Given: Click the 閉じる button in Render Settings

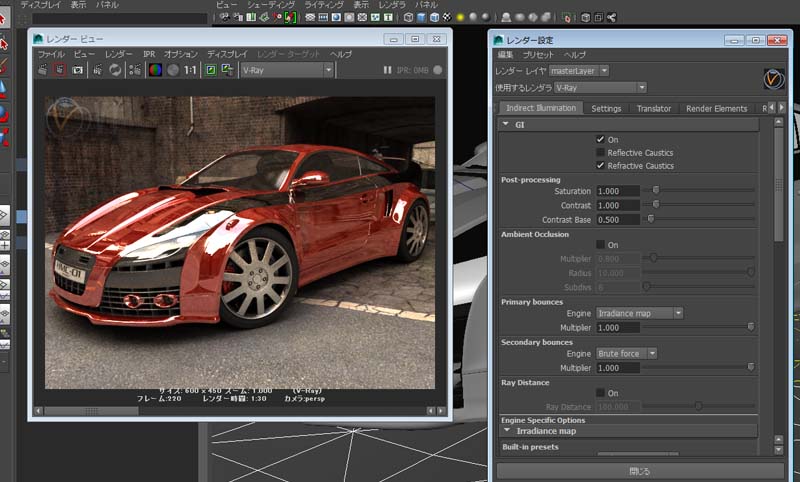Looking at the screenshot, I should [640, 471].
